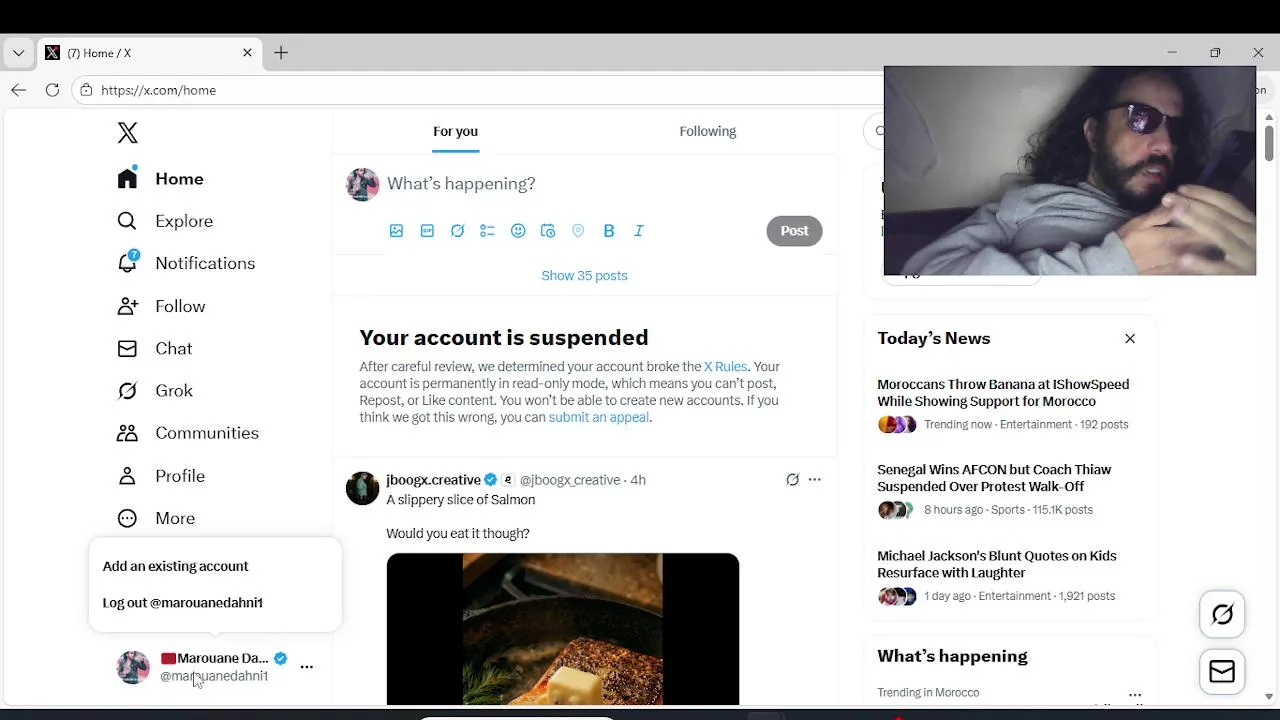Click the X logo in the sidebar

pyautogui.click(x=128, y=133)
